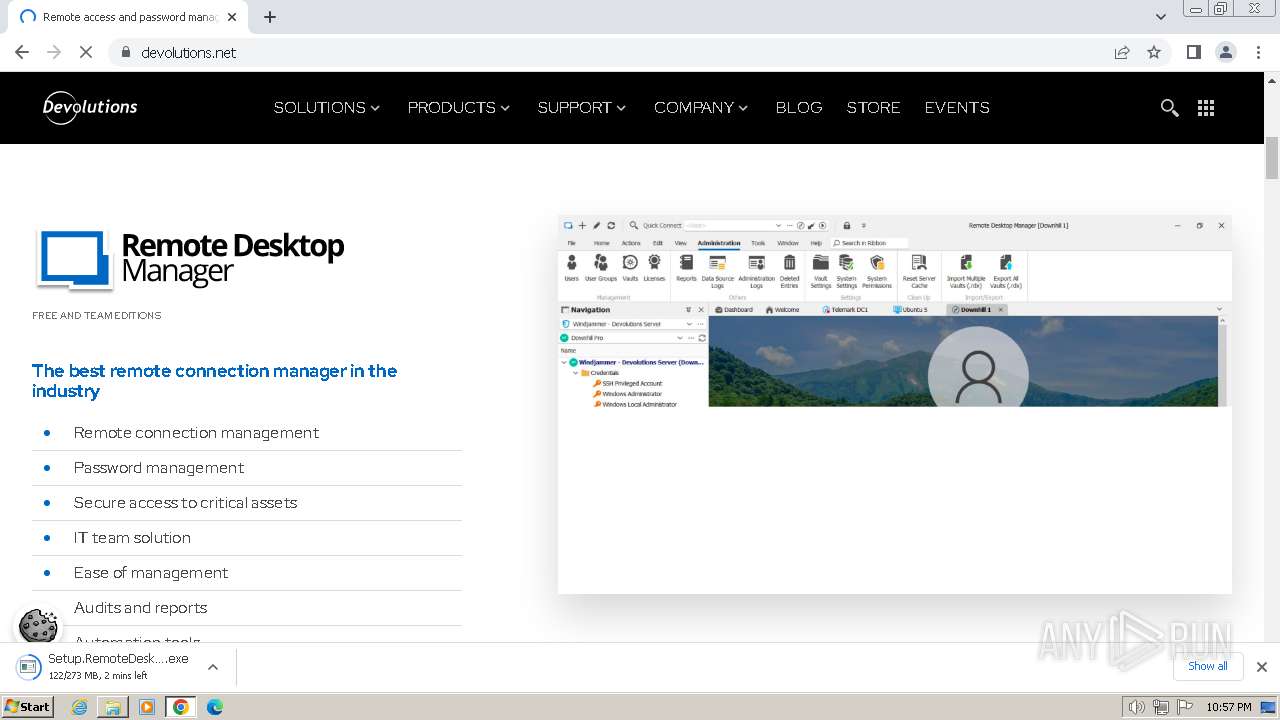Click the Devolutions logo
This screenshot has width=1280, height=720.
coord(90,107)
